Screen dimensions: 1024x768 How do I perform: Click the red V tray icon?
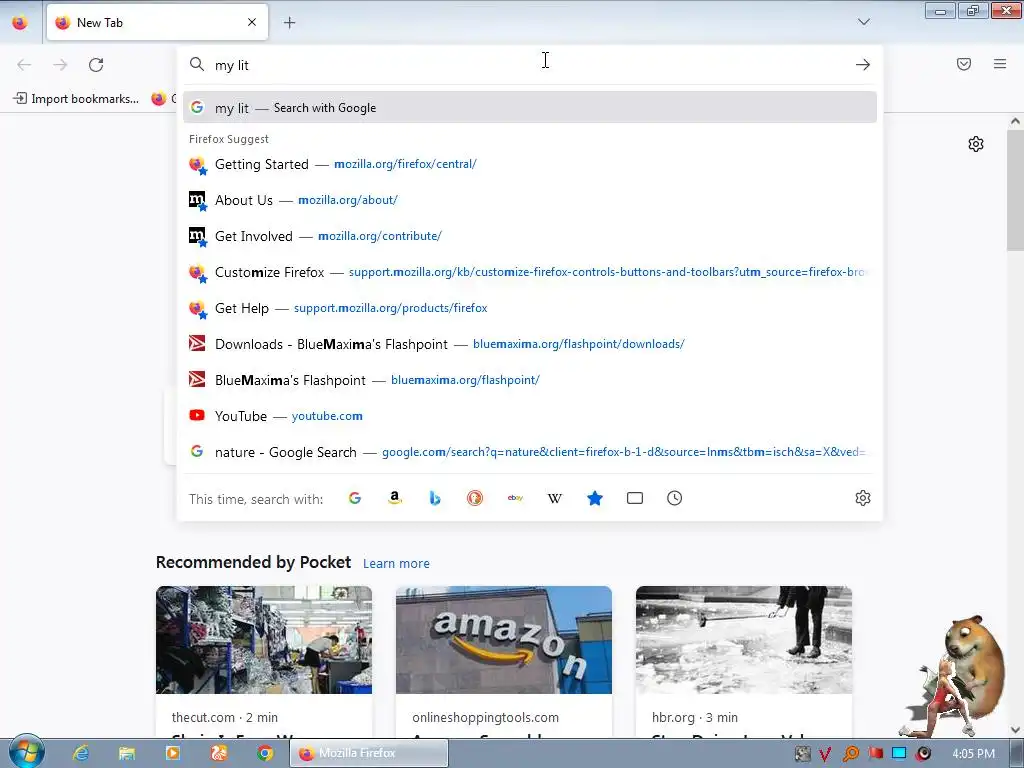(825, 754)
